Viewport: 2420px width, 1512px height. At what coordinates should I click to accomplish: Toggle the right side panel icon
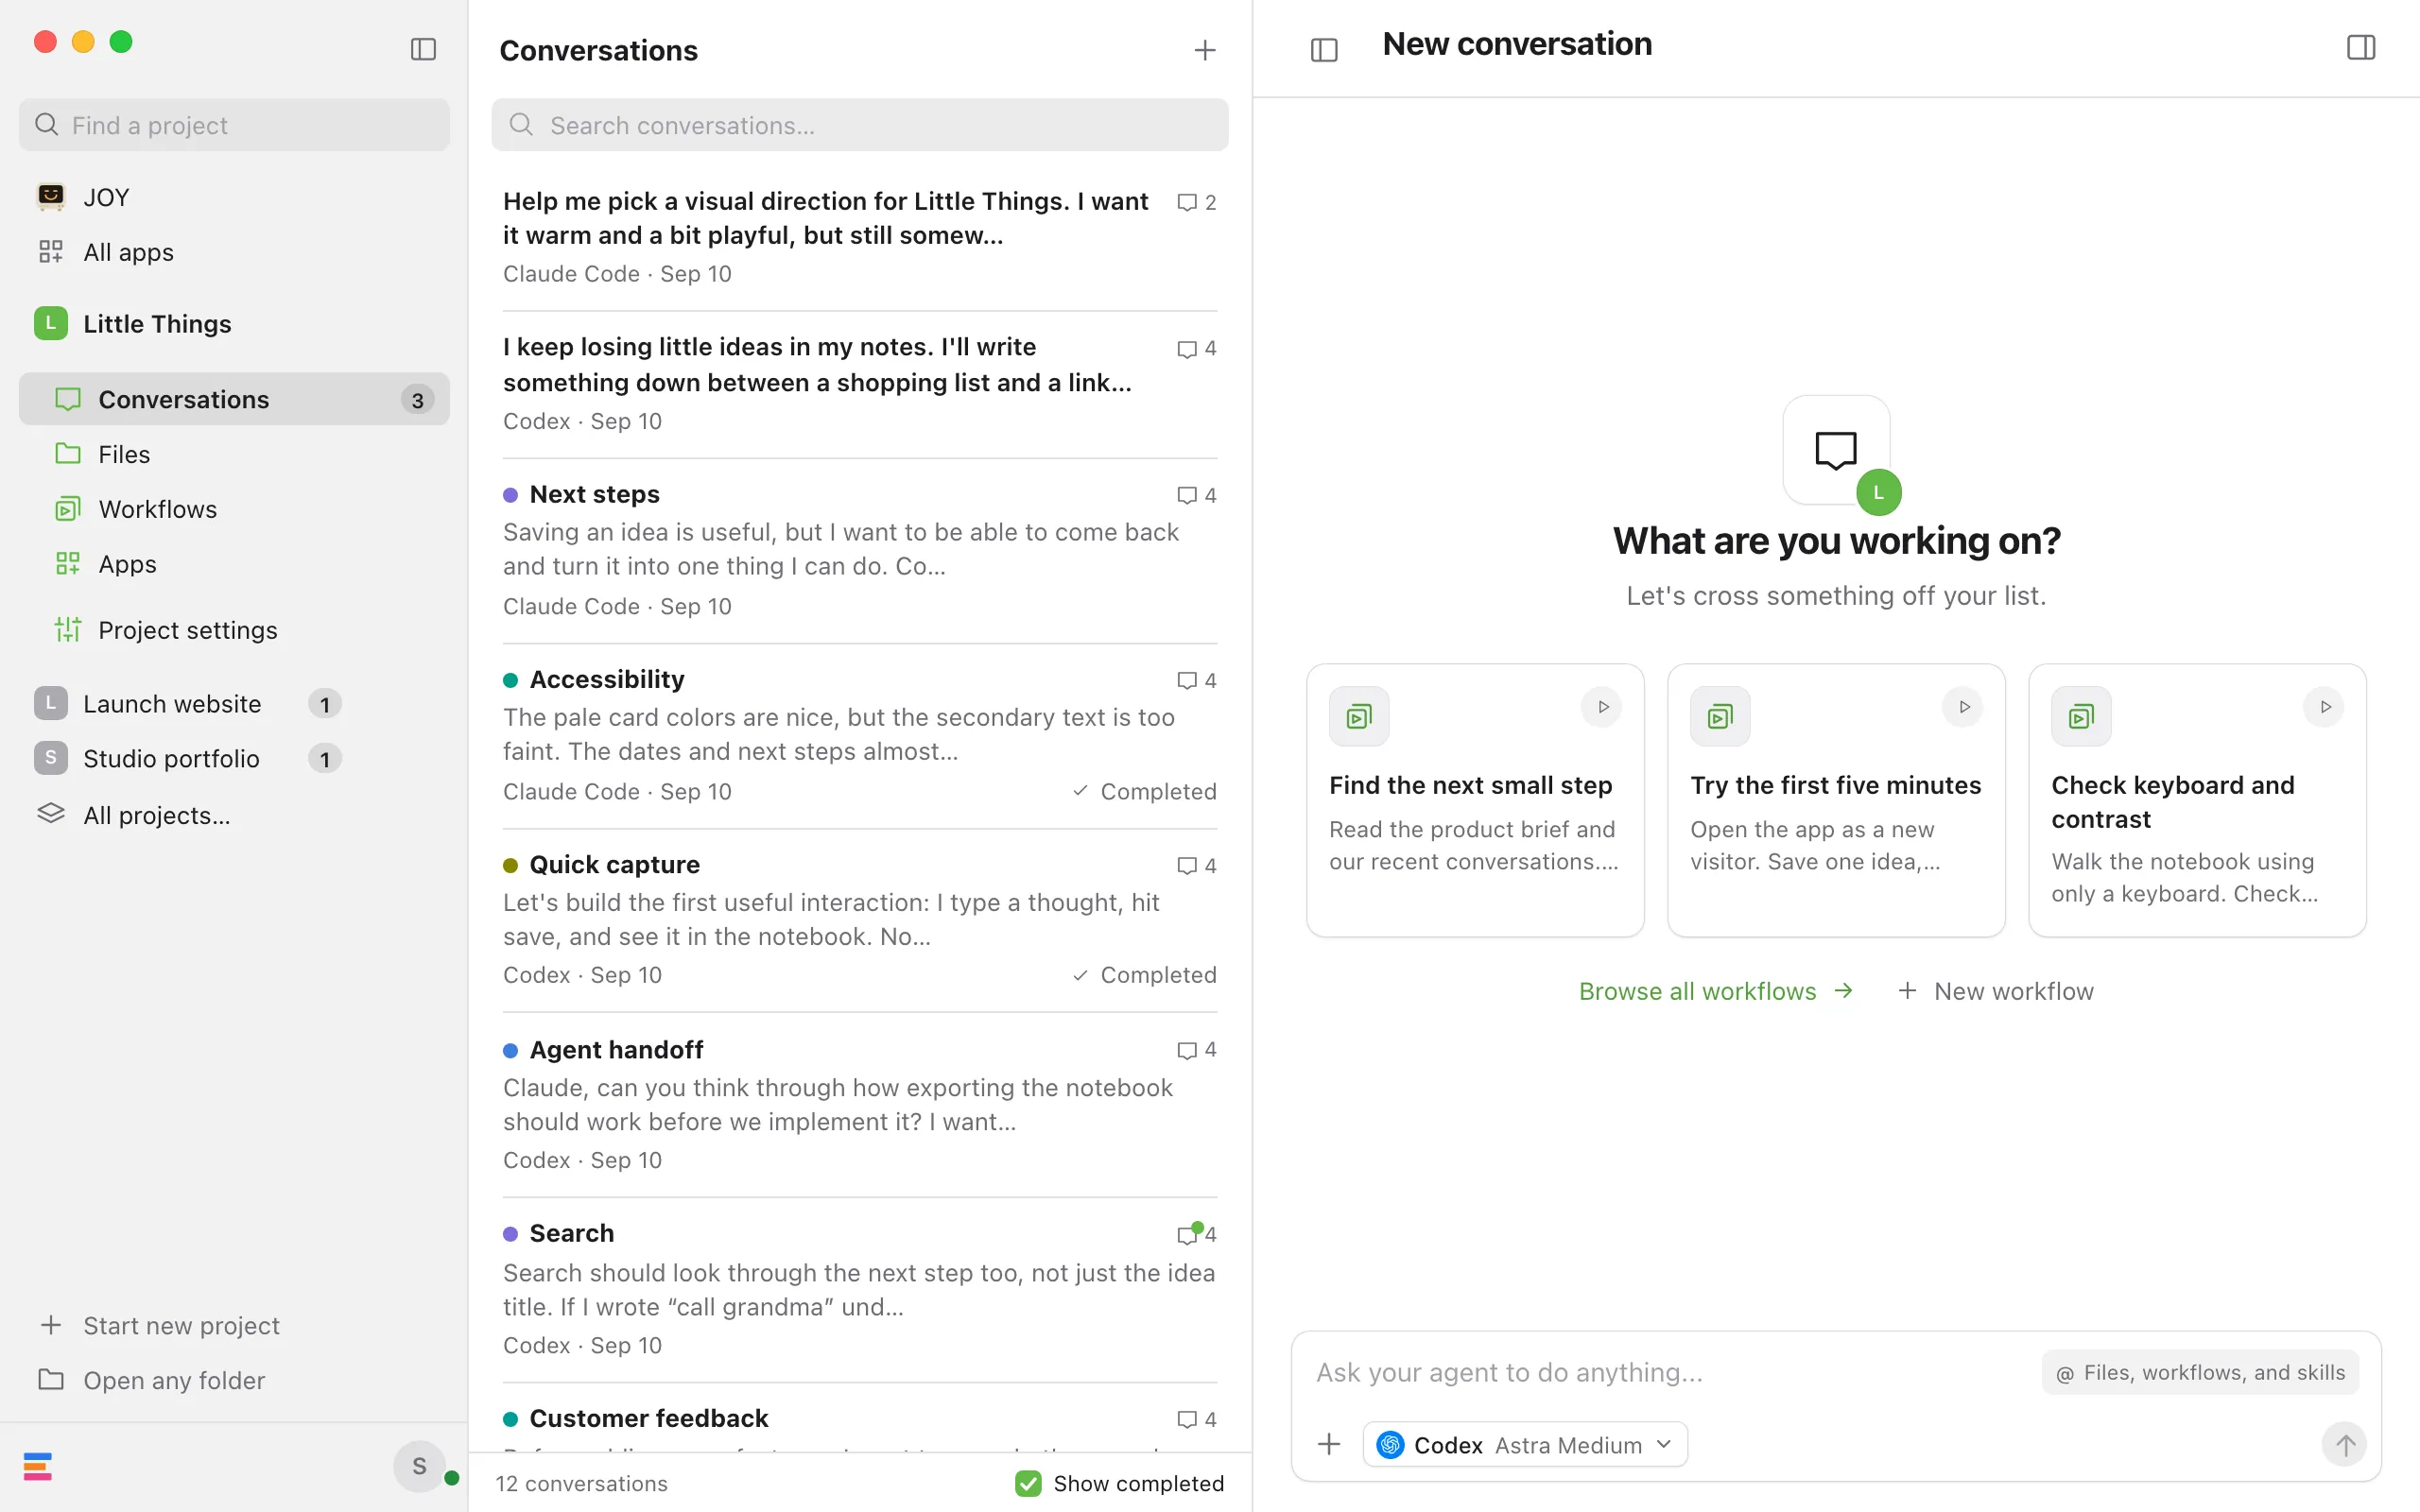pos(2361,47)
